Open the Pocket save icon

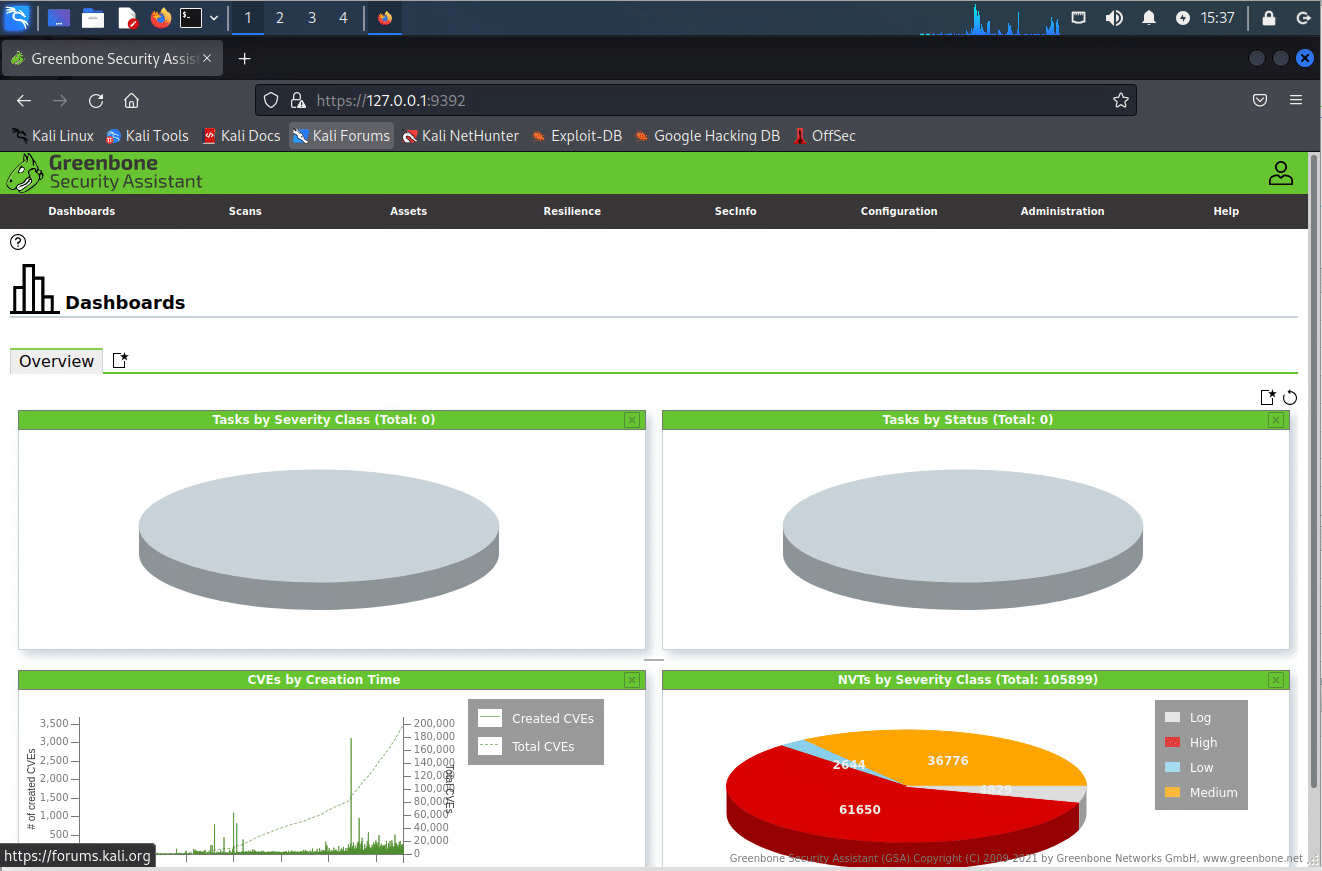tap(1260, 100)
